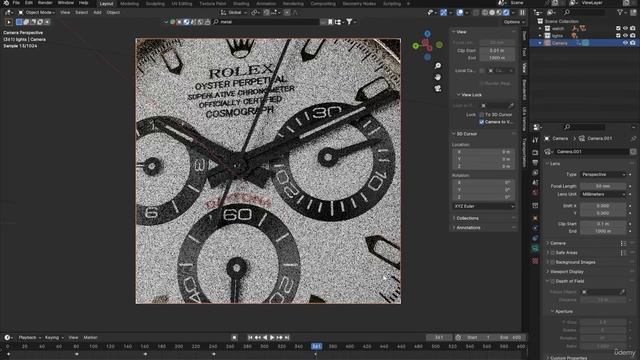Viewport: 640px width, 360px height.
Task: Open the timeline Marker menu
Action: (91, 338)
